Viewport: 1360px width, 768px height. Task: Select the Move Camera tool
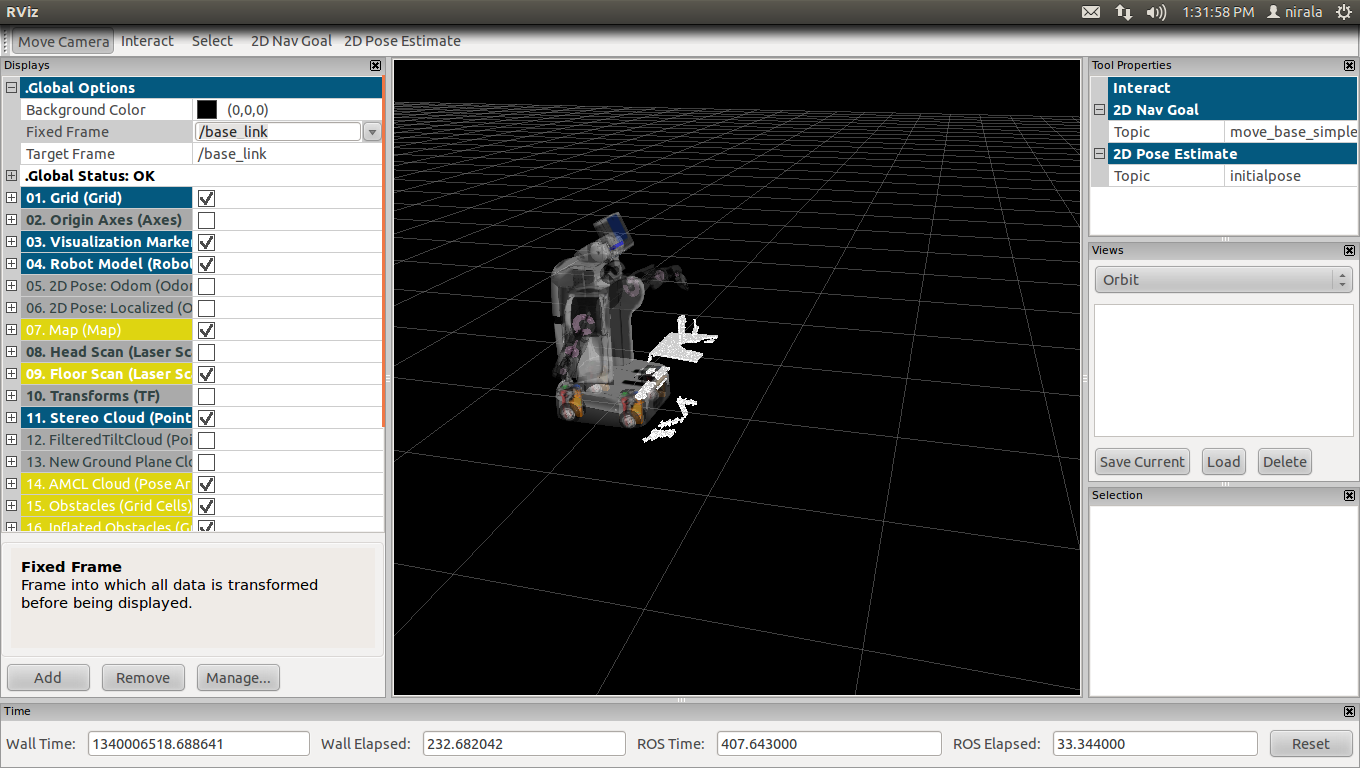pos(63,41)
